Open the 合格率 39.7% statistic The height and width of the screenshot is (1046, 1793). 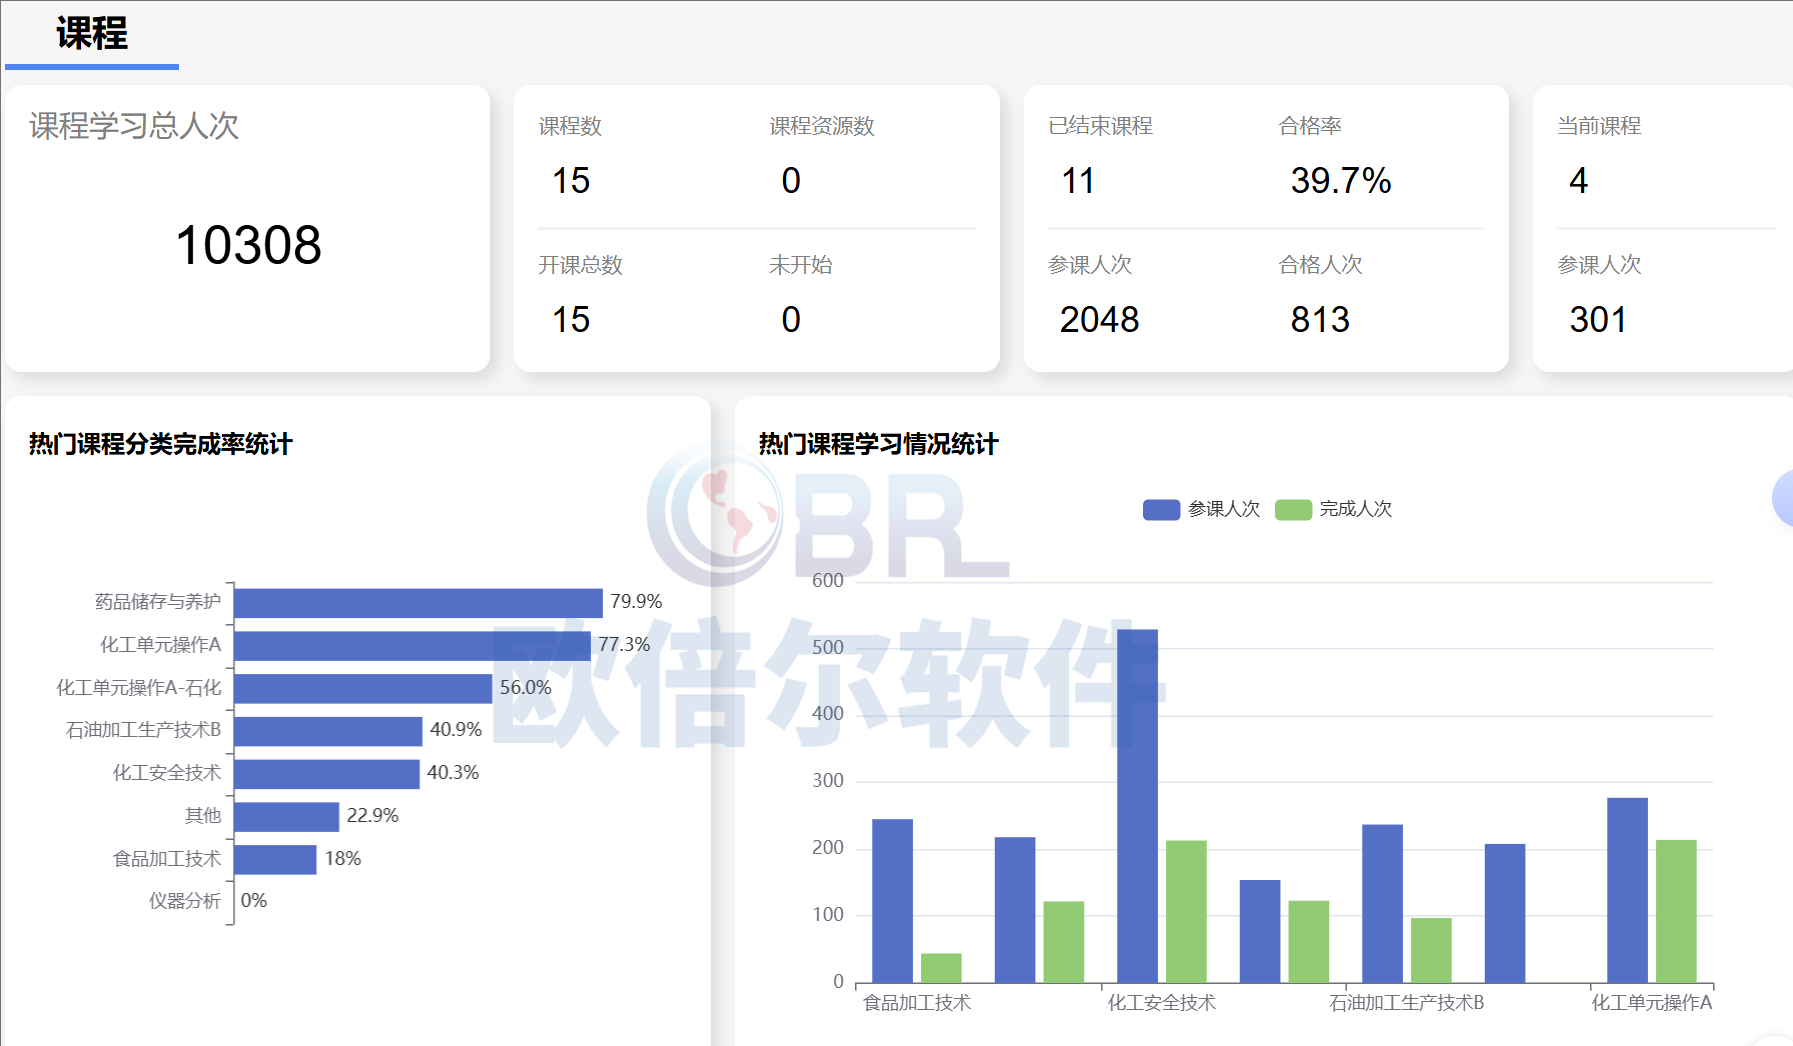point(1340,181)
